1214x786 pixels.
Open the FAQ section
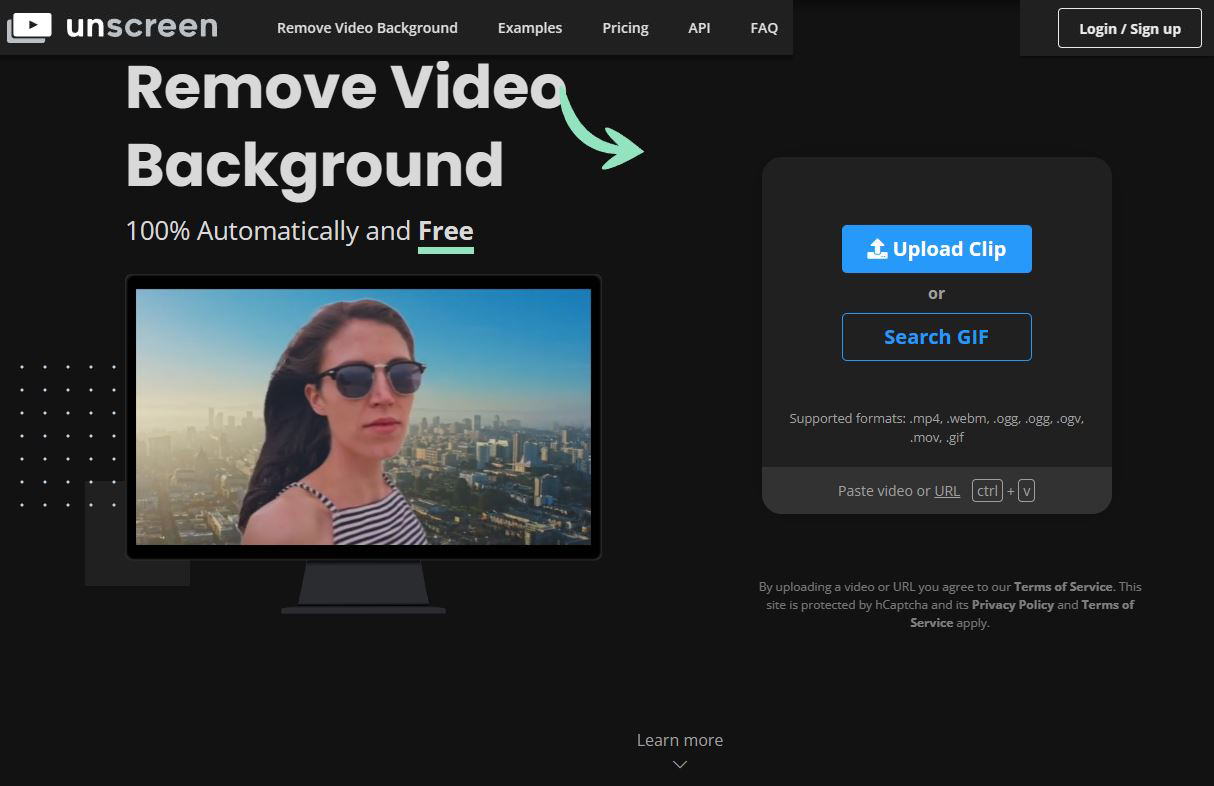764,28
